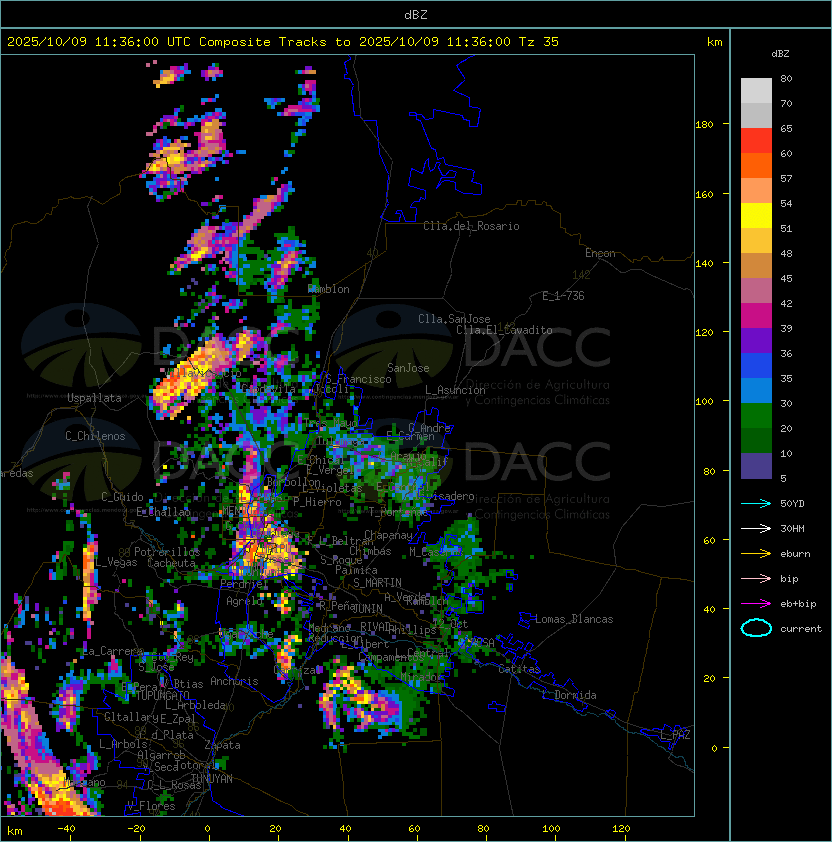832x842 pixels.
Task: Click the cyan ellipse 'current' icon
Action: pos(756,628)
